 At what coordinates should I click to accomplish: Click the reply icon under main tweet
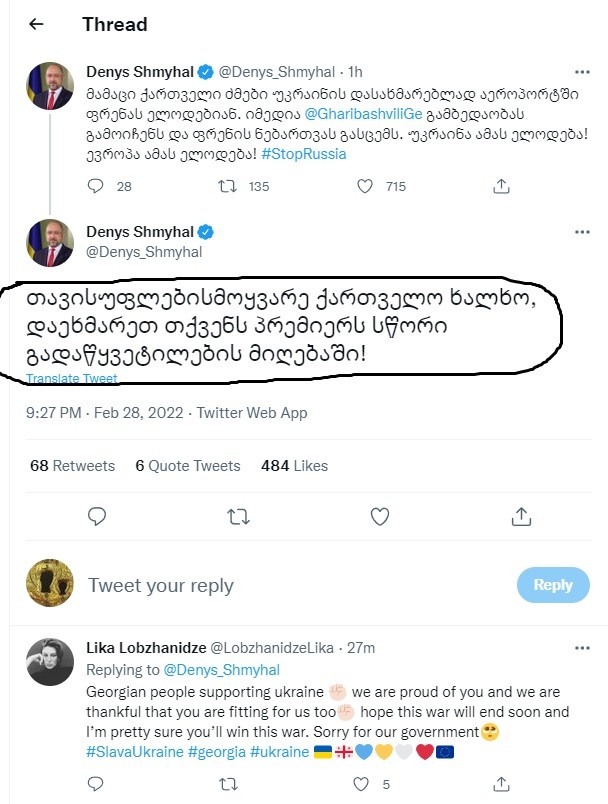(x=97, y=516)
